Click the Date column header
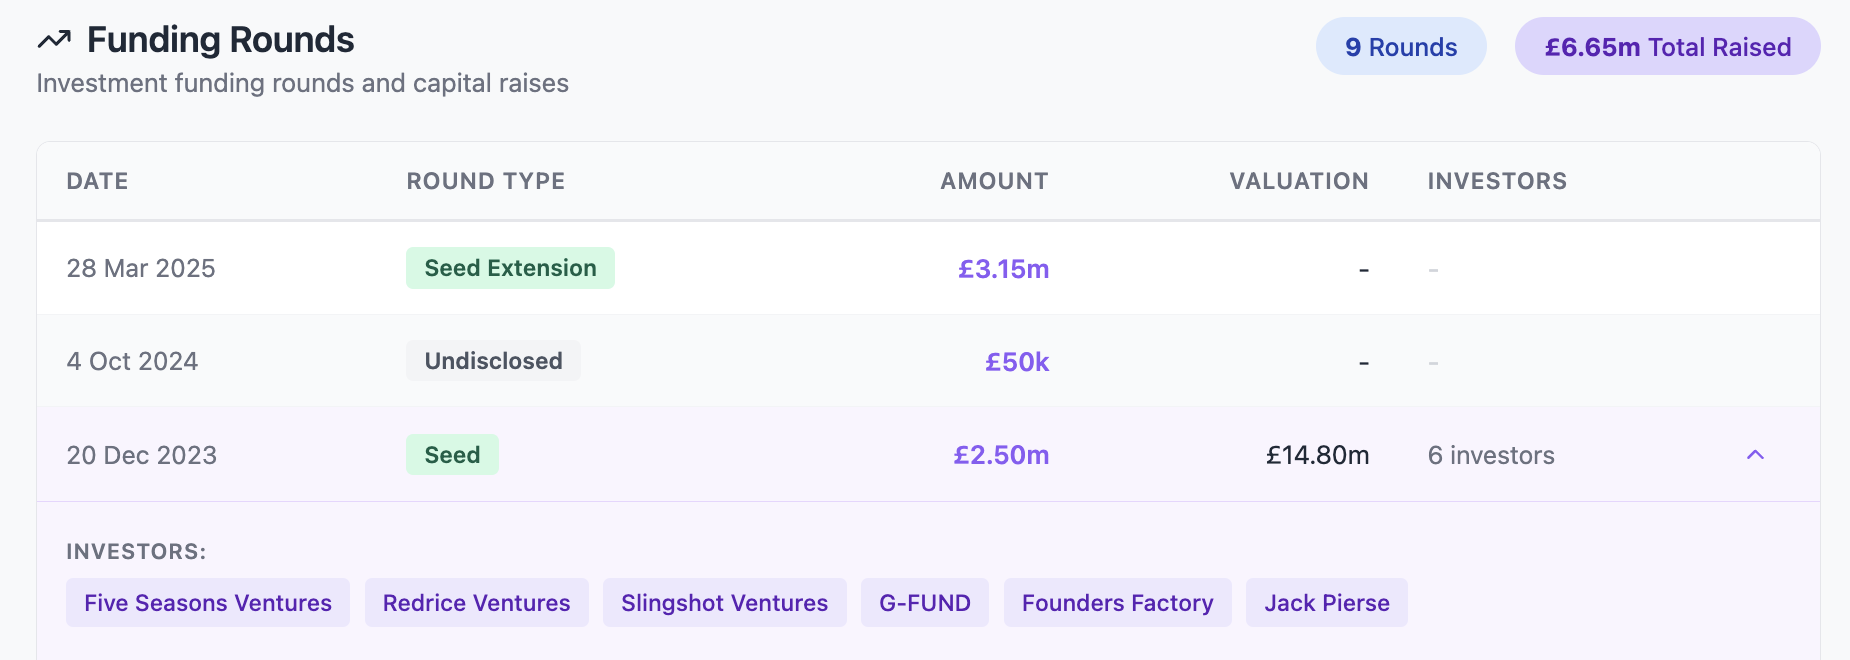Viewport: 1850px width, 660px height. [97, 181]
